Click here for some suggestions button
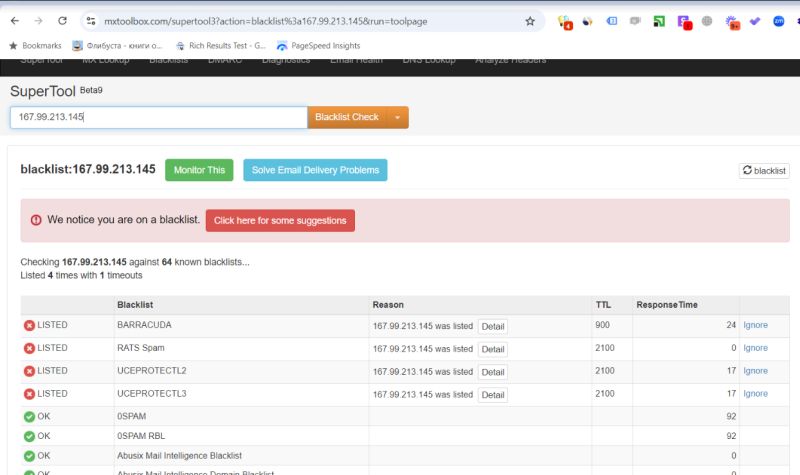Screen dimensions: 800x475 tap(280, 220)
